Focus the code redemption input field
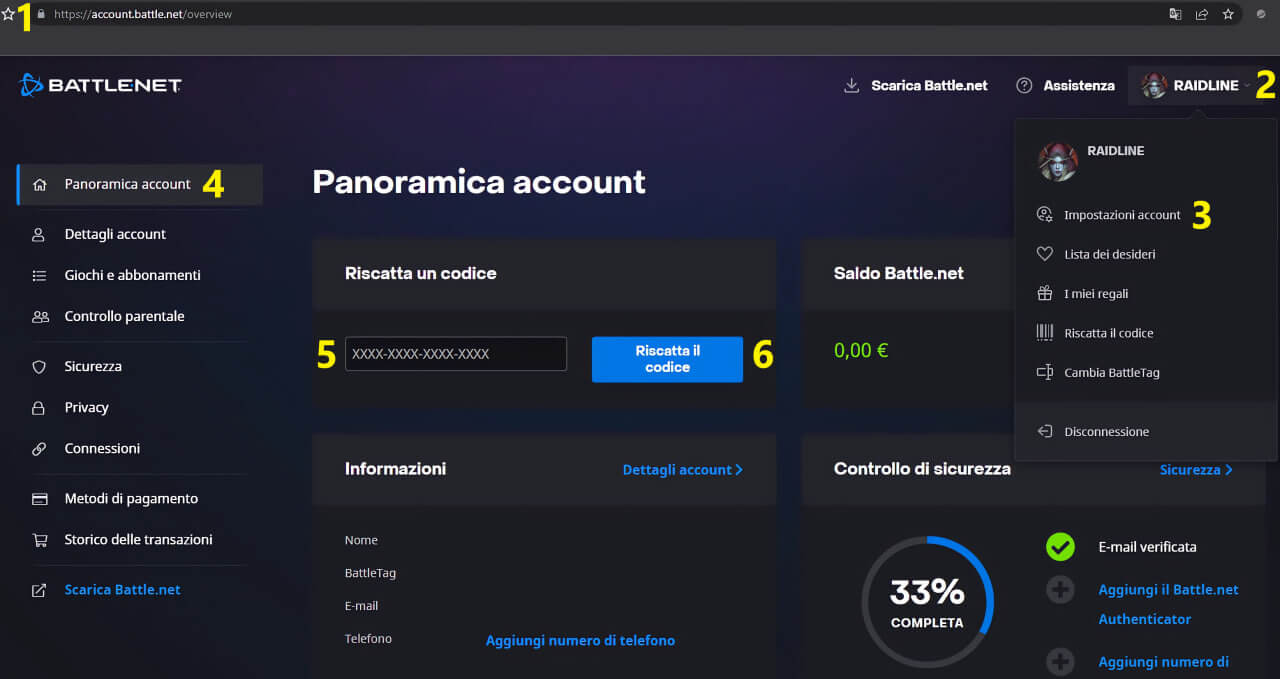Image resolution: width=1280 pixels, height=679 pixels. 456,354
